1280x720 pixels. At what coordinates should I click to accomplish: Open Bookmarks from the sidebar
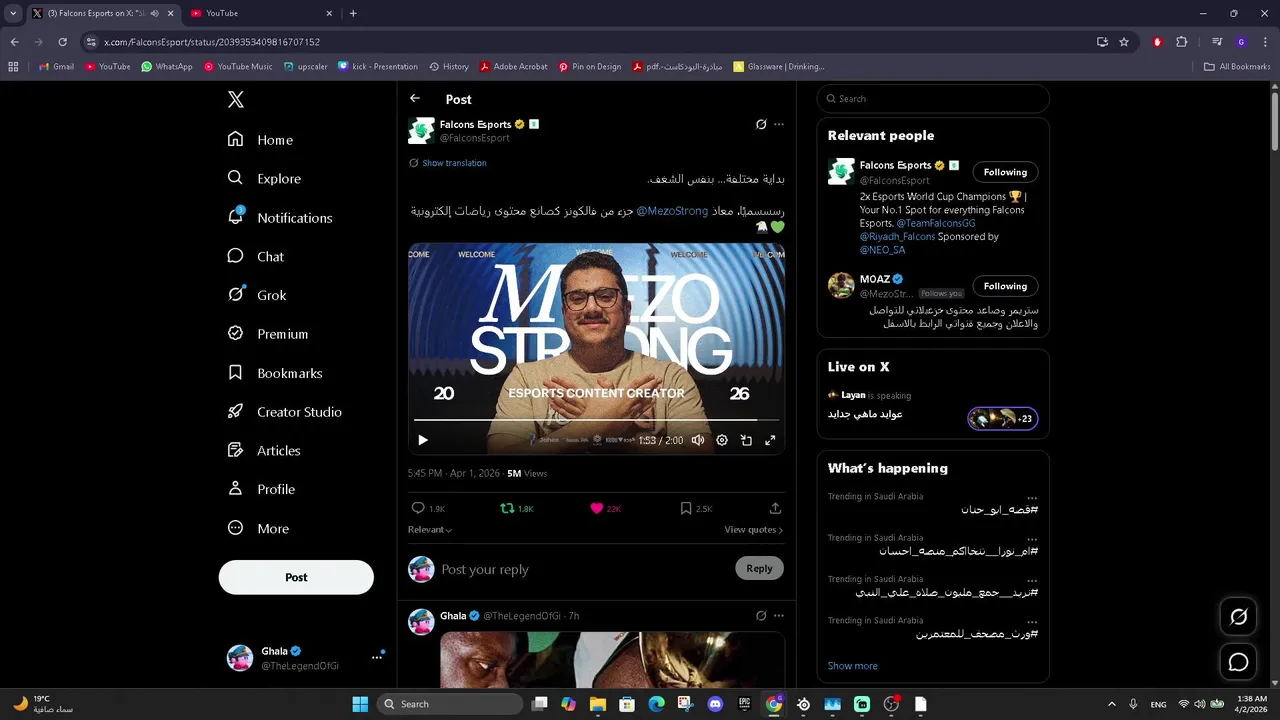coord(275,373)
